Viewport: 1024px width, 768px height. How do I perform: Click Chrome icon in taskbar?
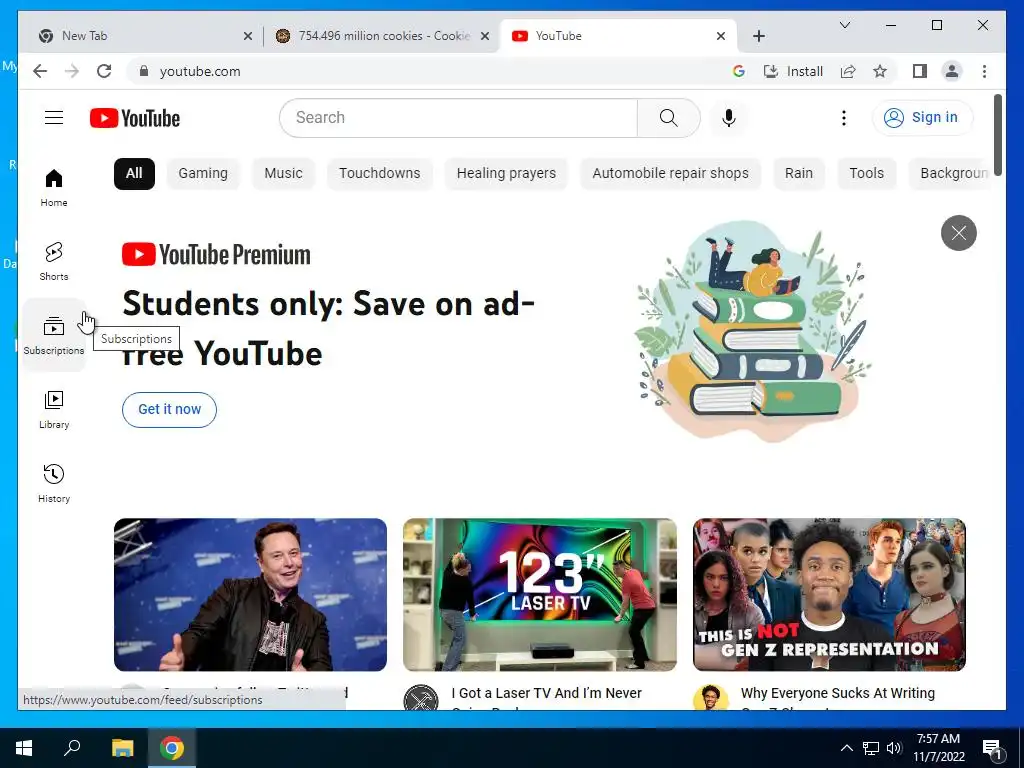tap(172, 748)
